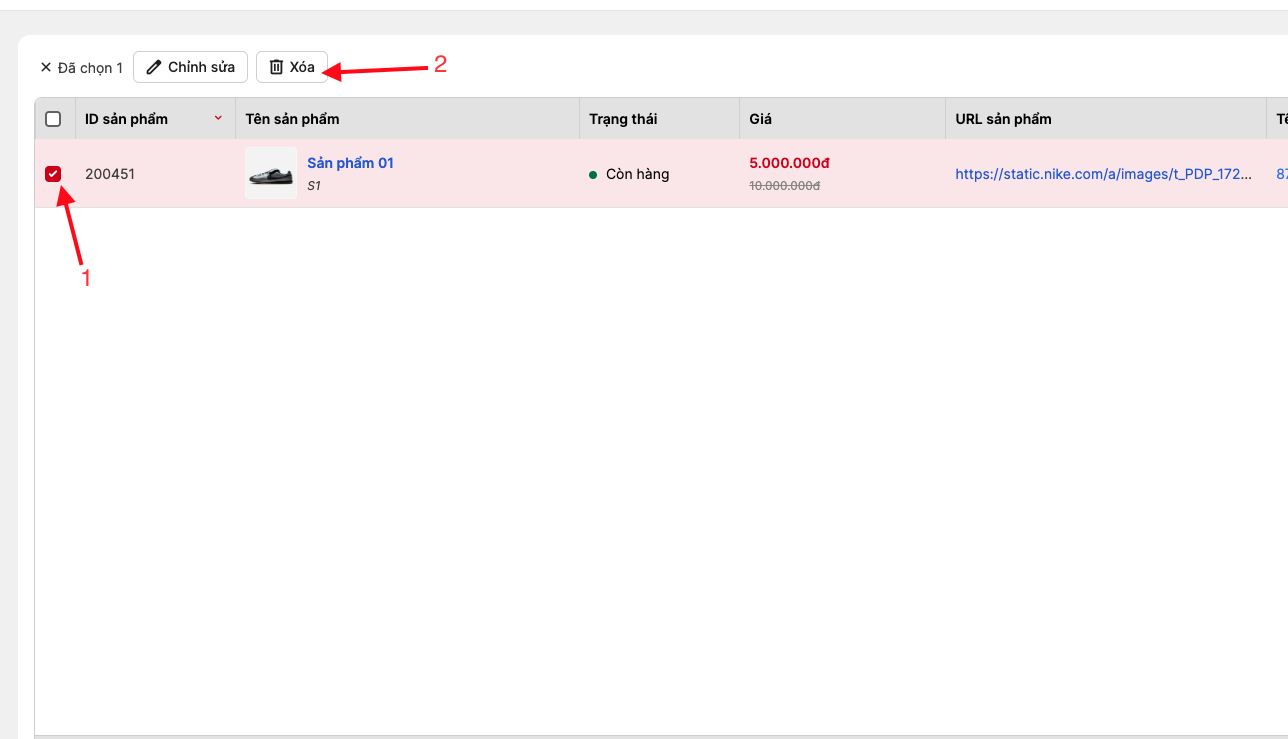
Task: Click the pencil icon for Chỉnh sửa
Action: pos(153,67)
